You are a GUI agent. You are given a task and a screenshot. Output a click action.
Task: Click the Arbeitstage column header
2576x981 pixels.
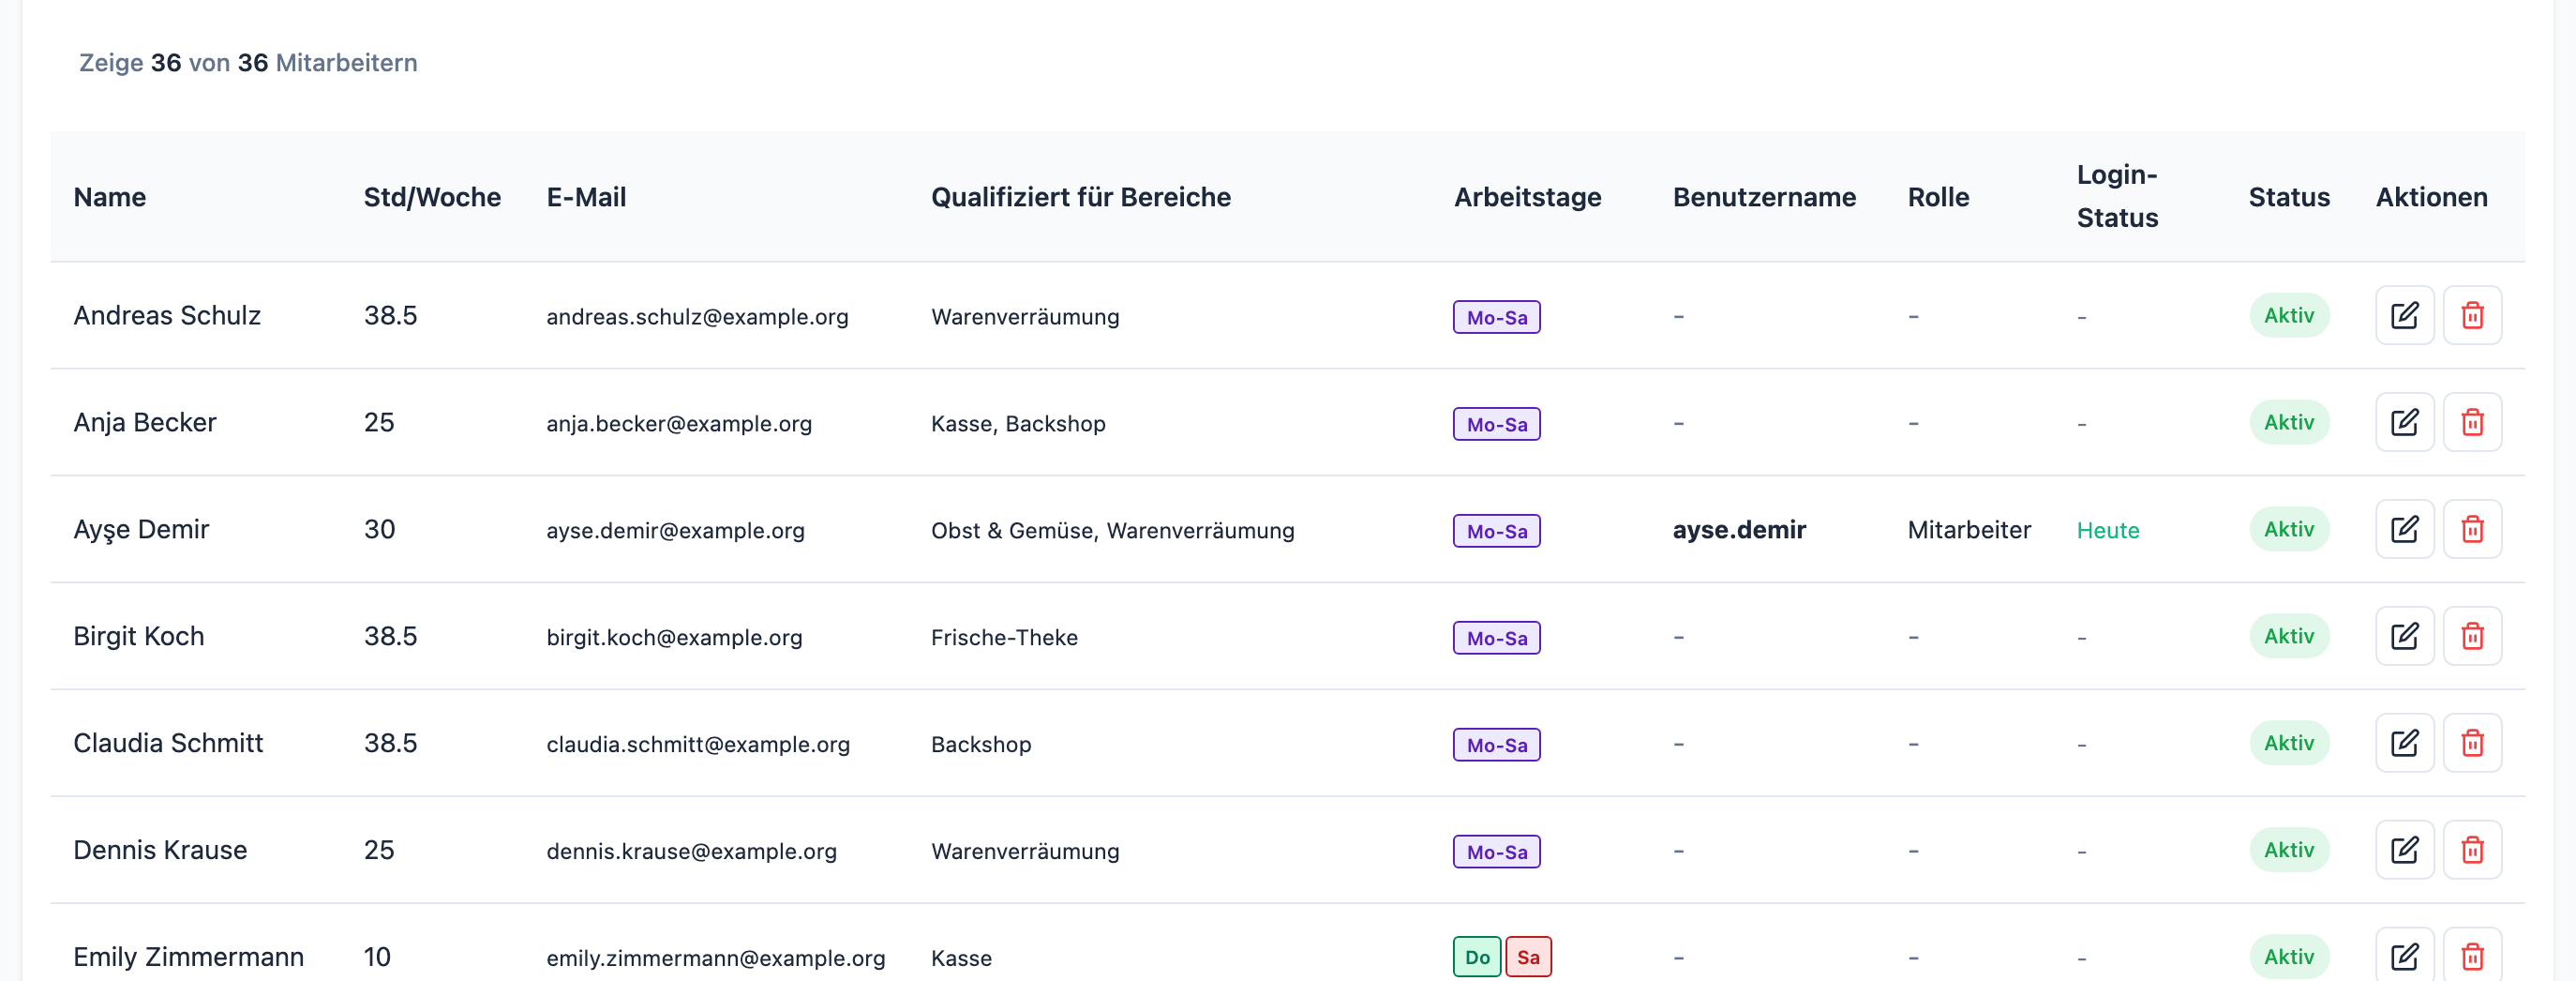pyautogui.click(x=1527, y=197)
